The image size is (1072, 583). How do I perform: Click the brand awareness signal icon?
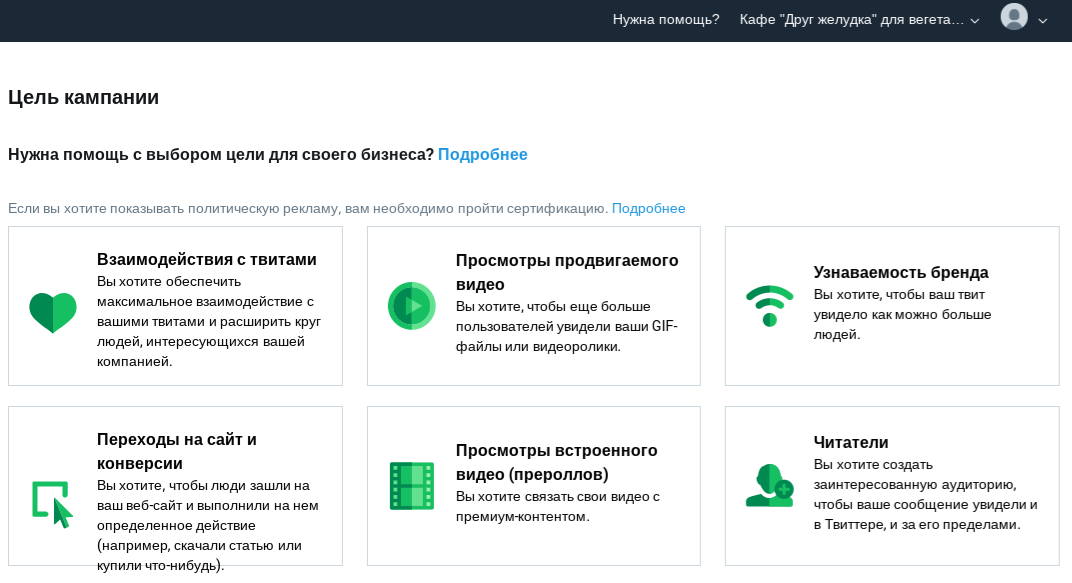coord(769,305)
